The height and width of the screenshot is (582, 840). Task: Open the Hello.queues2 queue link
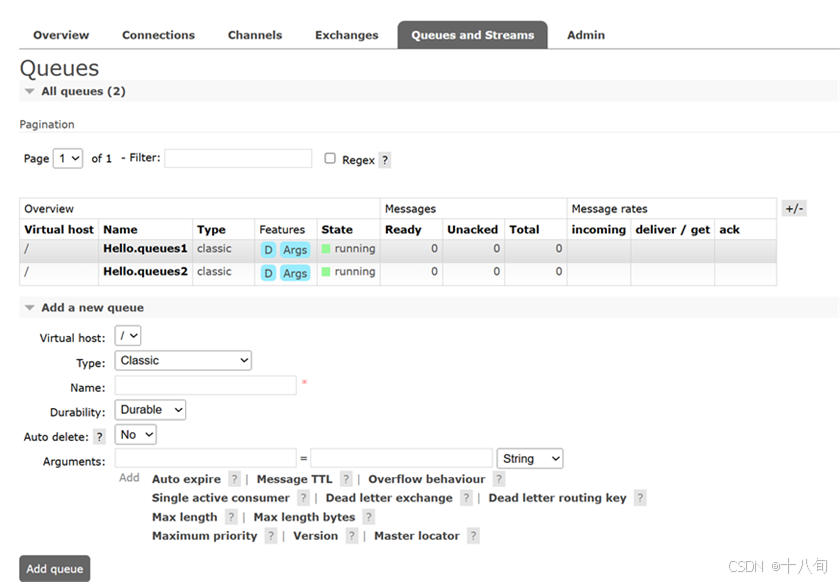[x=145, y=271]
